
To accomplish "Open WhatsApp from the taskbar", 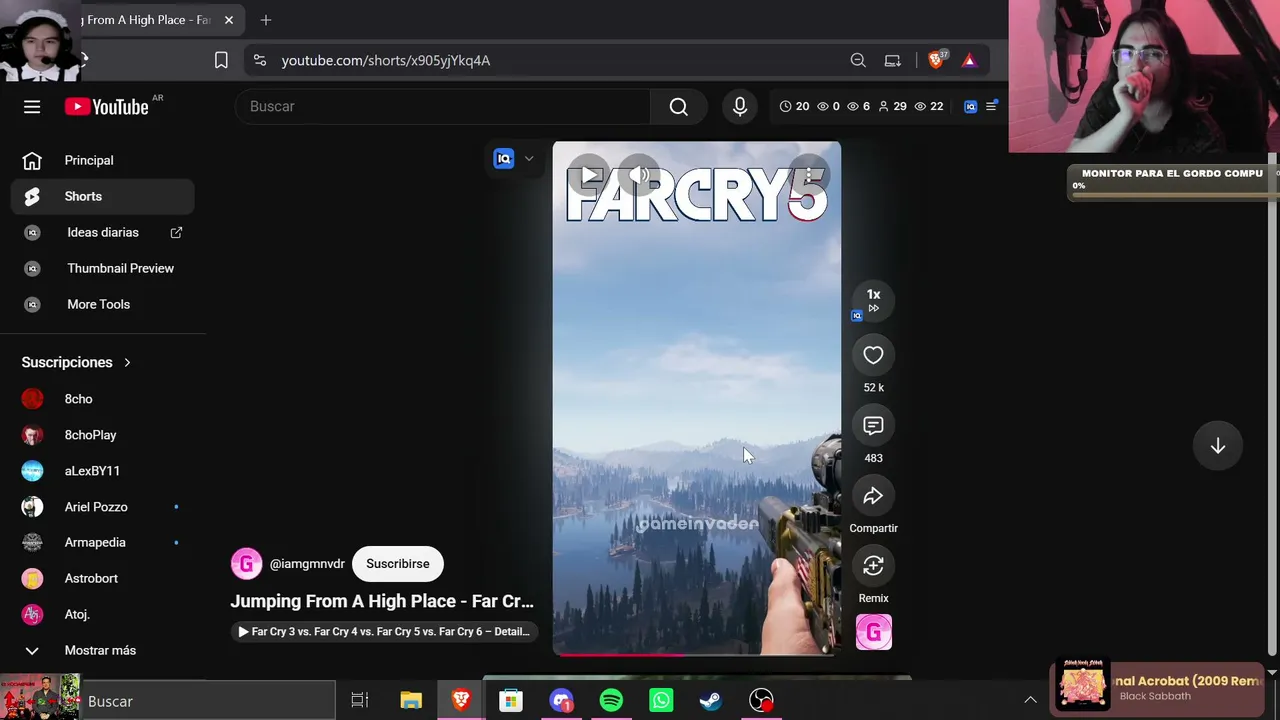I will [x=661, y=701].
